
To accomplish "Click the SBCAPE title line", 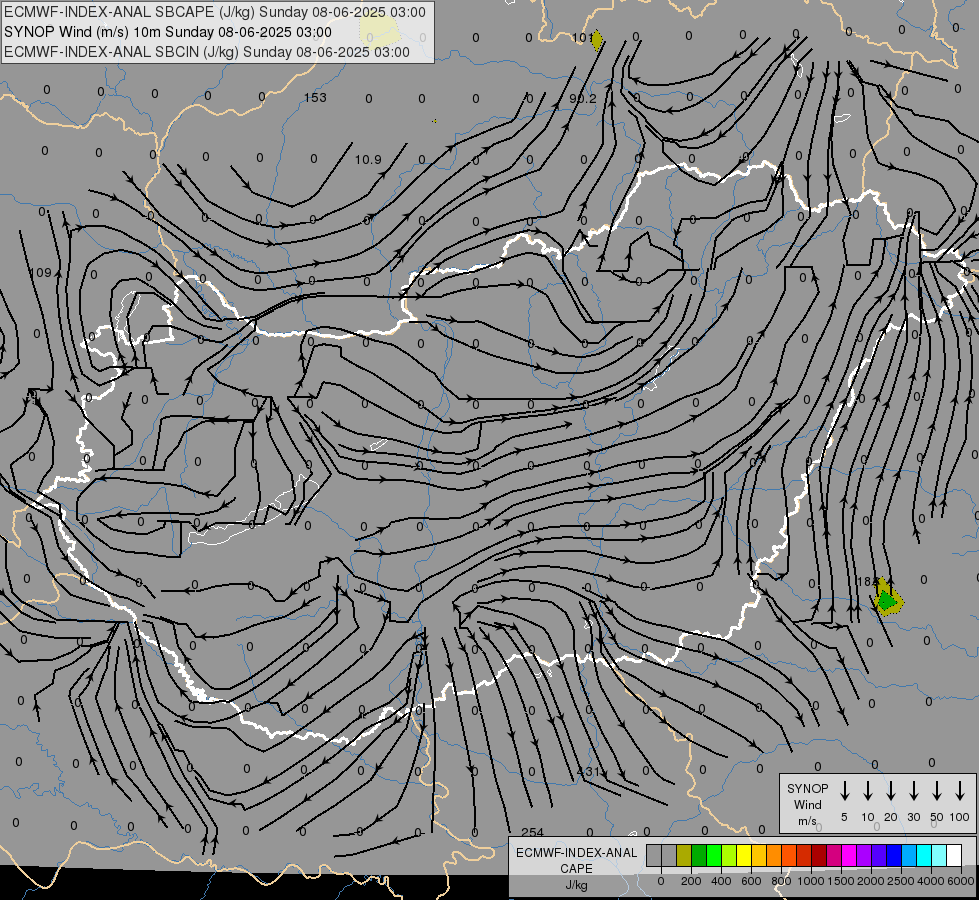I will [215, 12].
